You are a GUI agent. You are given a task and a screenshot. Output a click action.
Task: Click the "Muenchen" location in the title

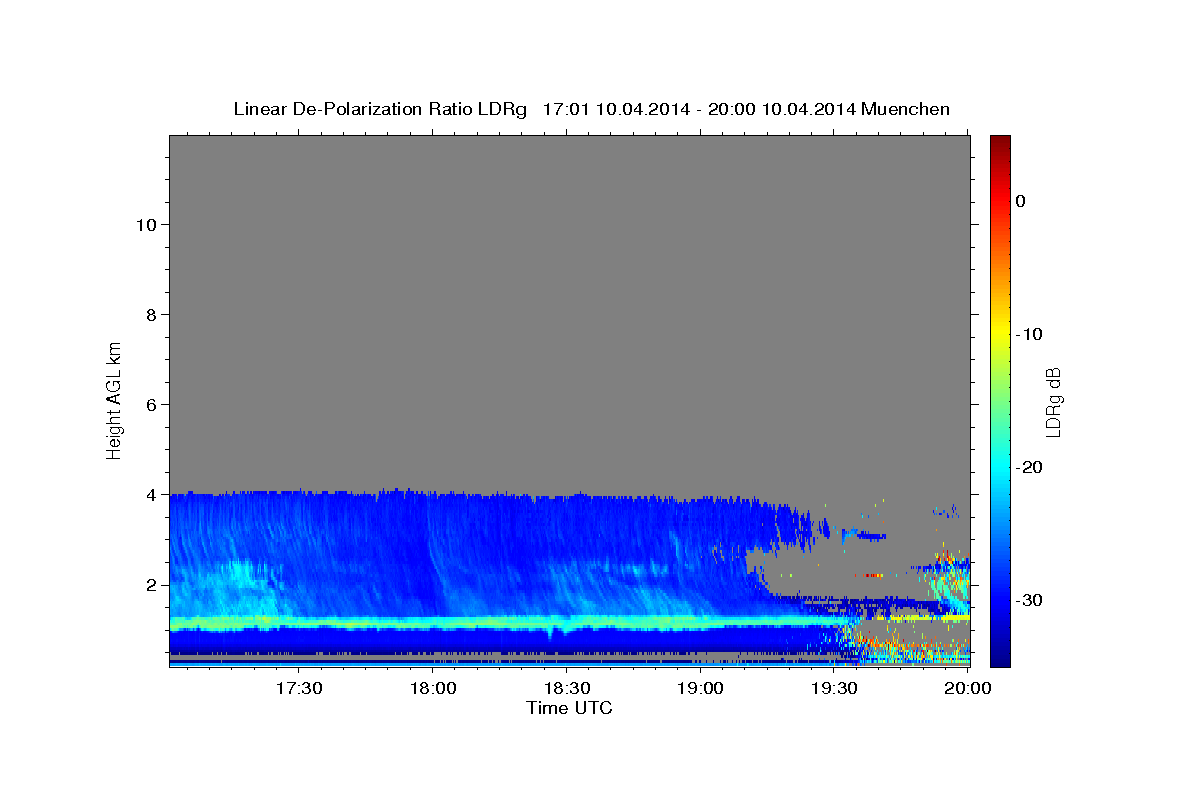906,109
